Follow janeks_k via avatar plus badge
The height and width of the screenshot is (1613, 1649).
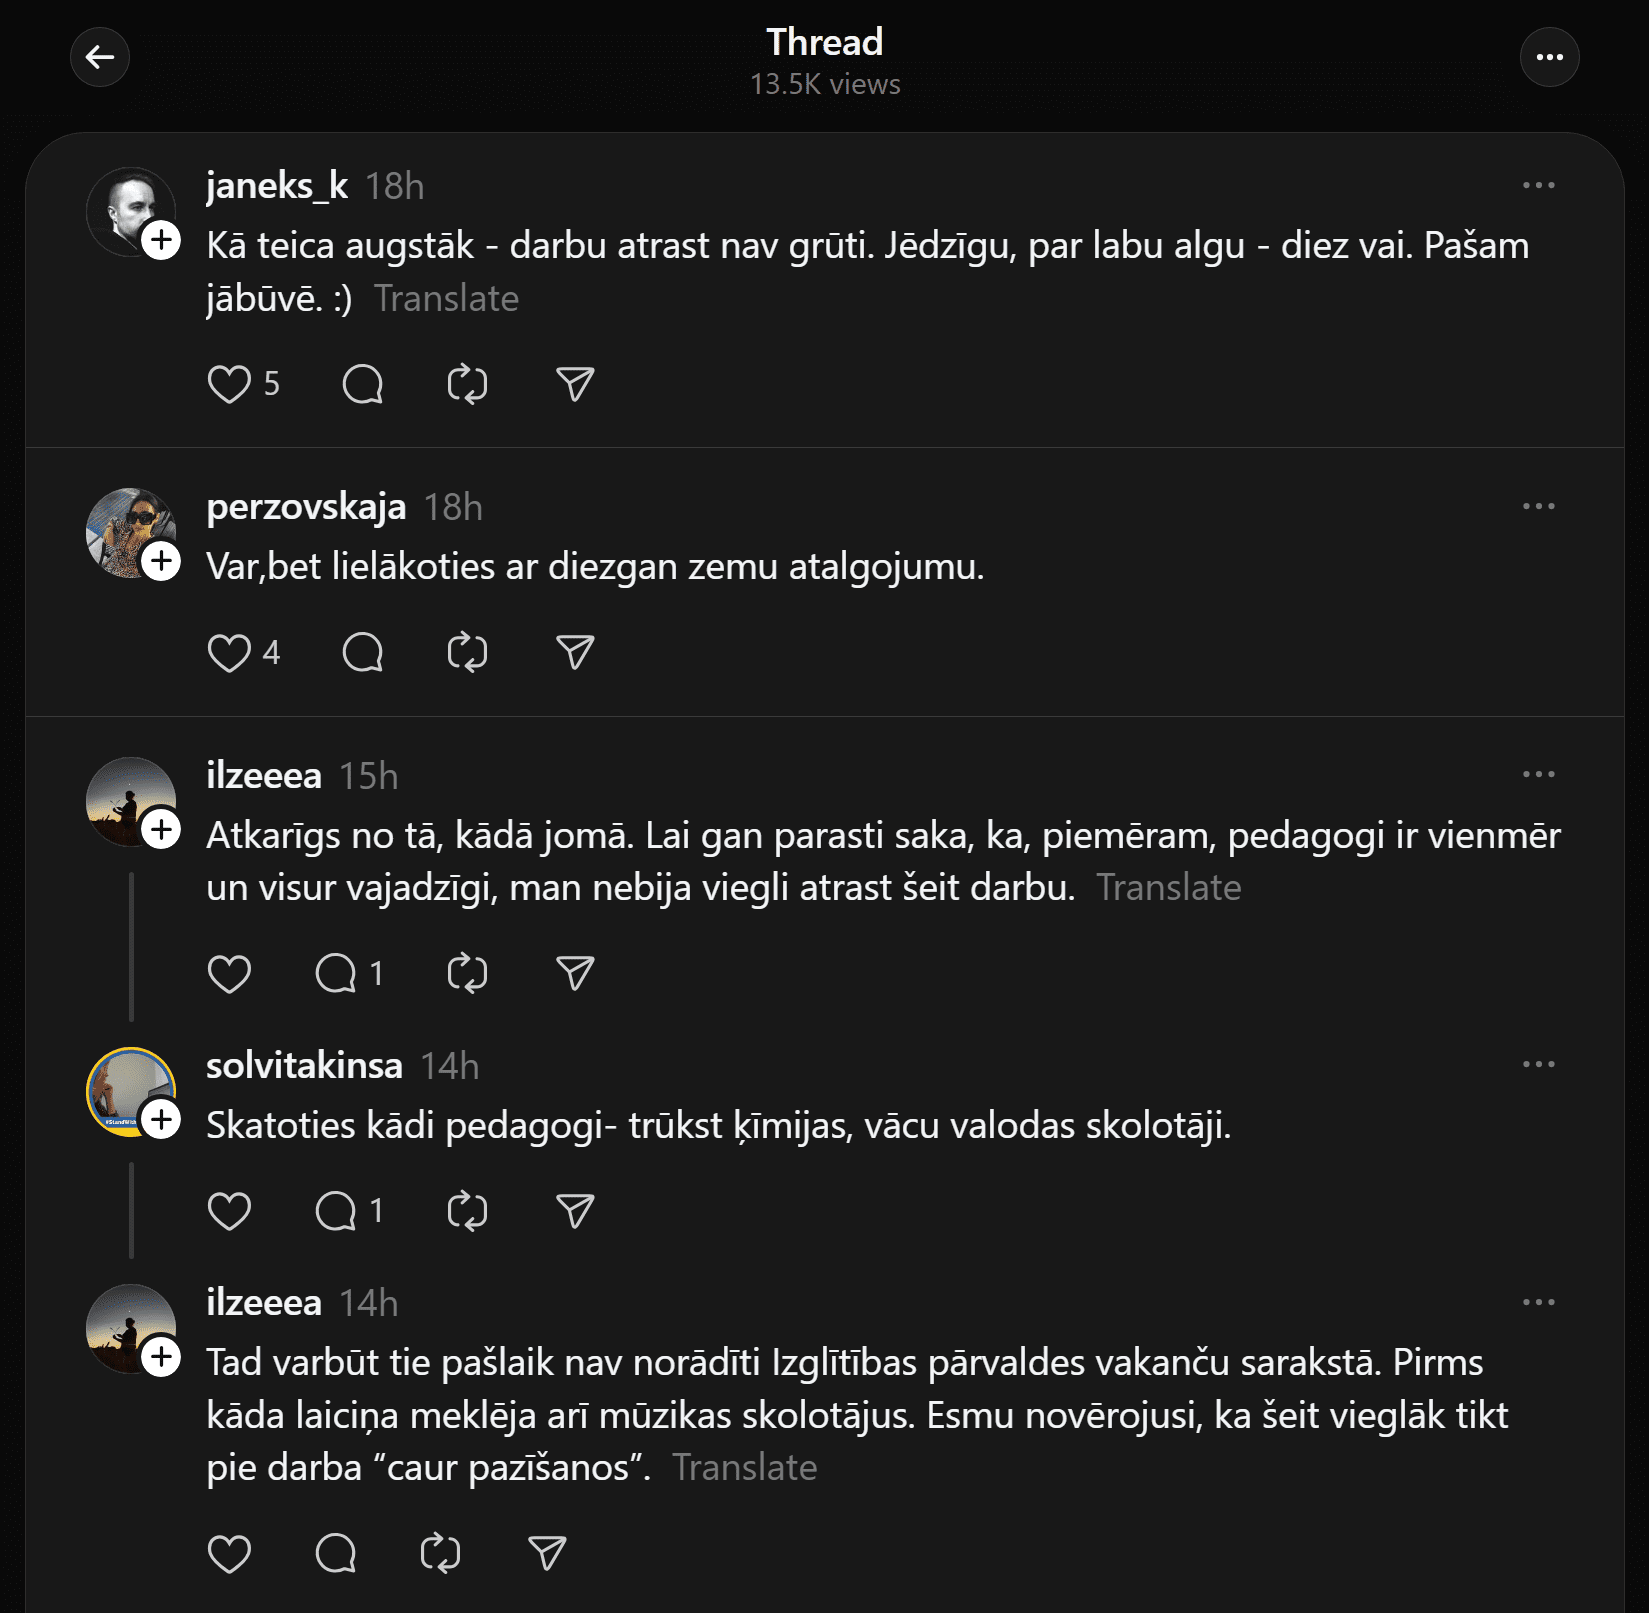click(x=162, y=240)
